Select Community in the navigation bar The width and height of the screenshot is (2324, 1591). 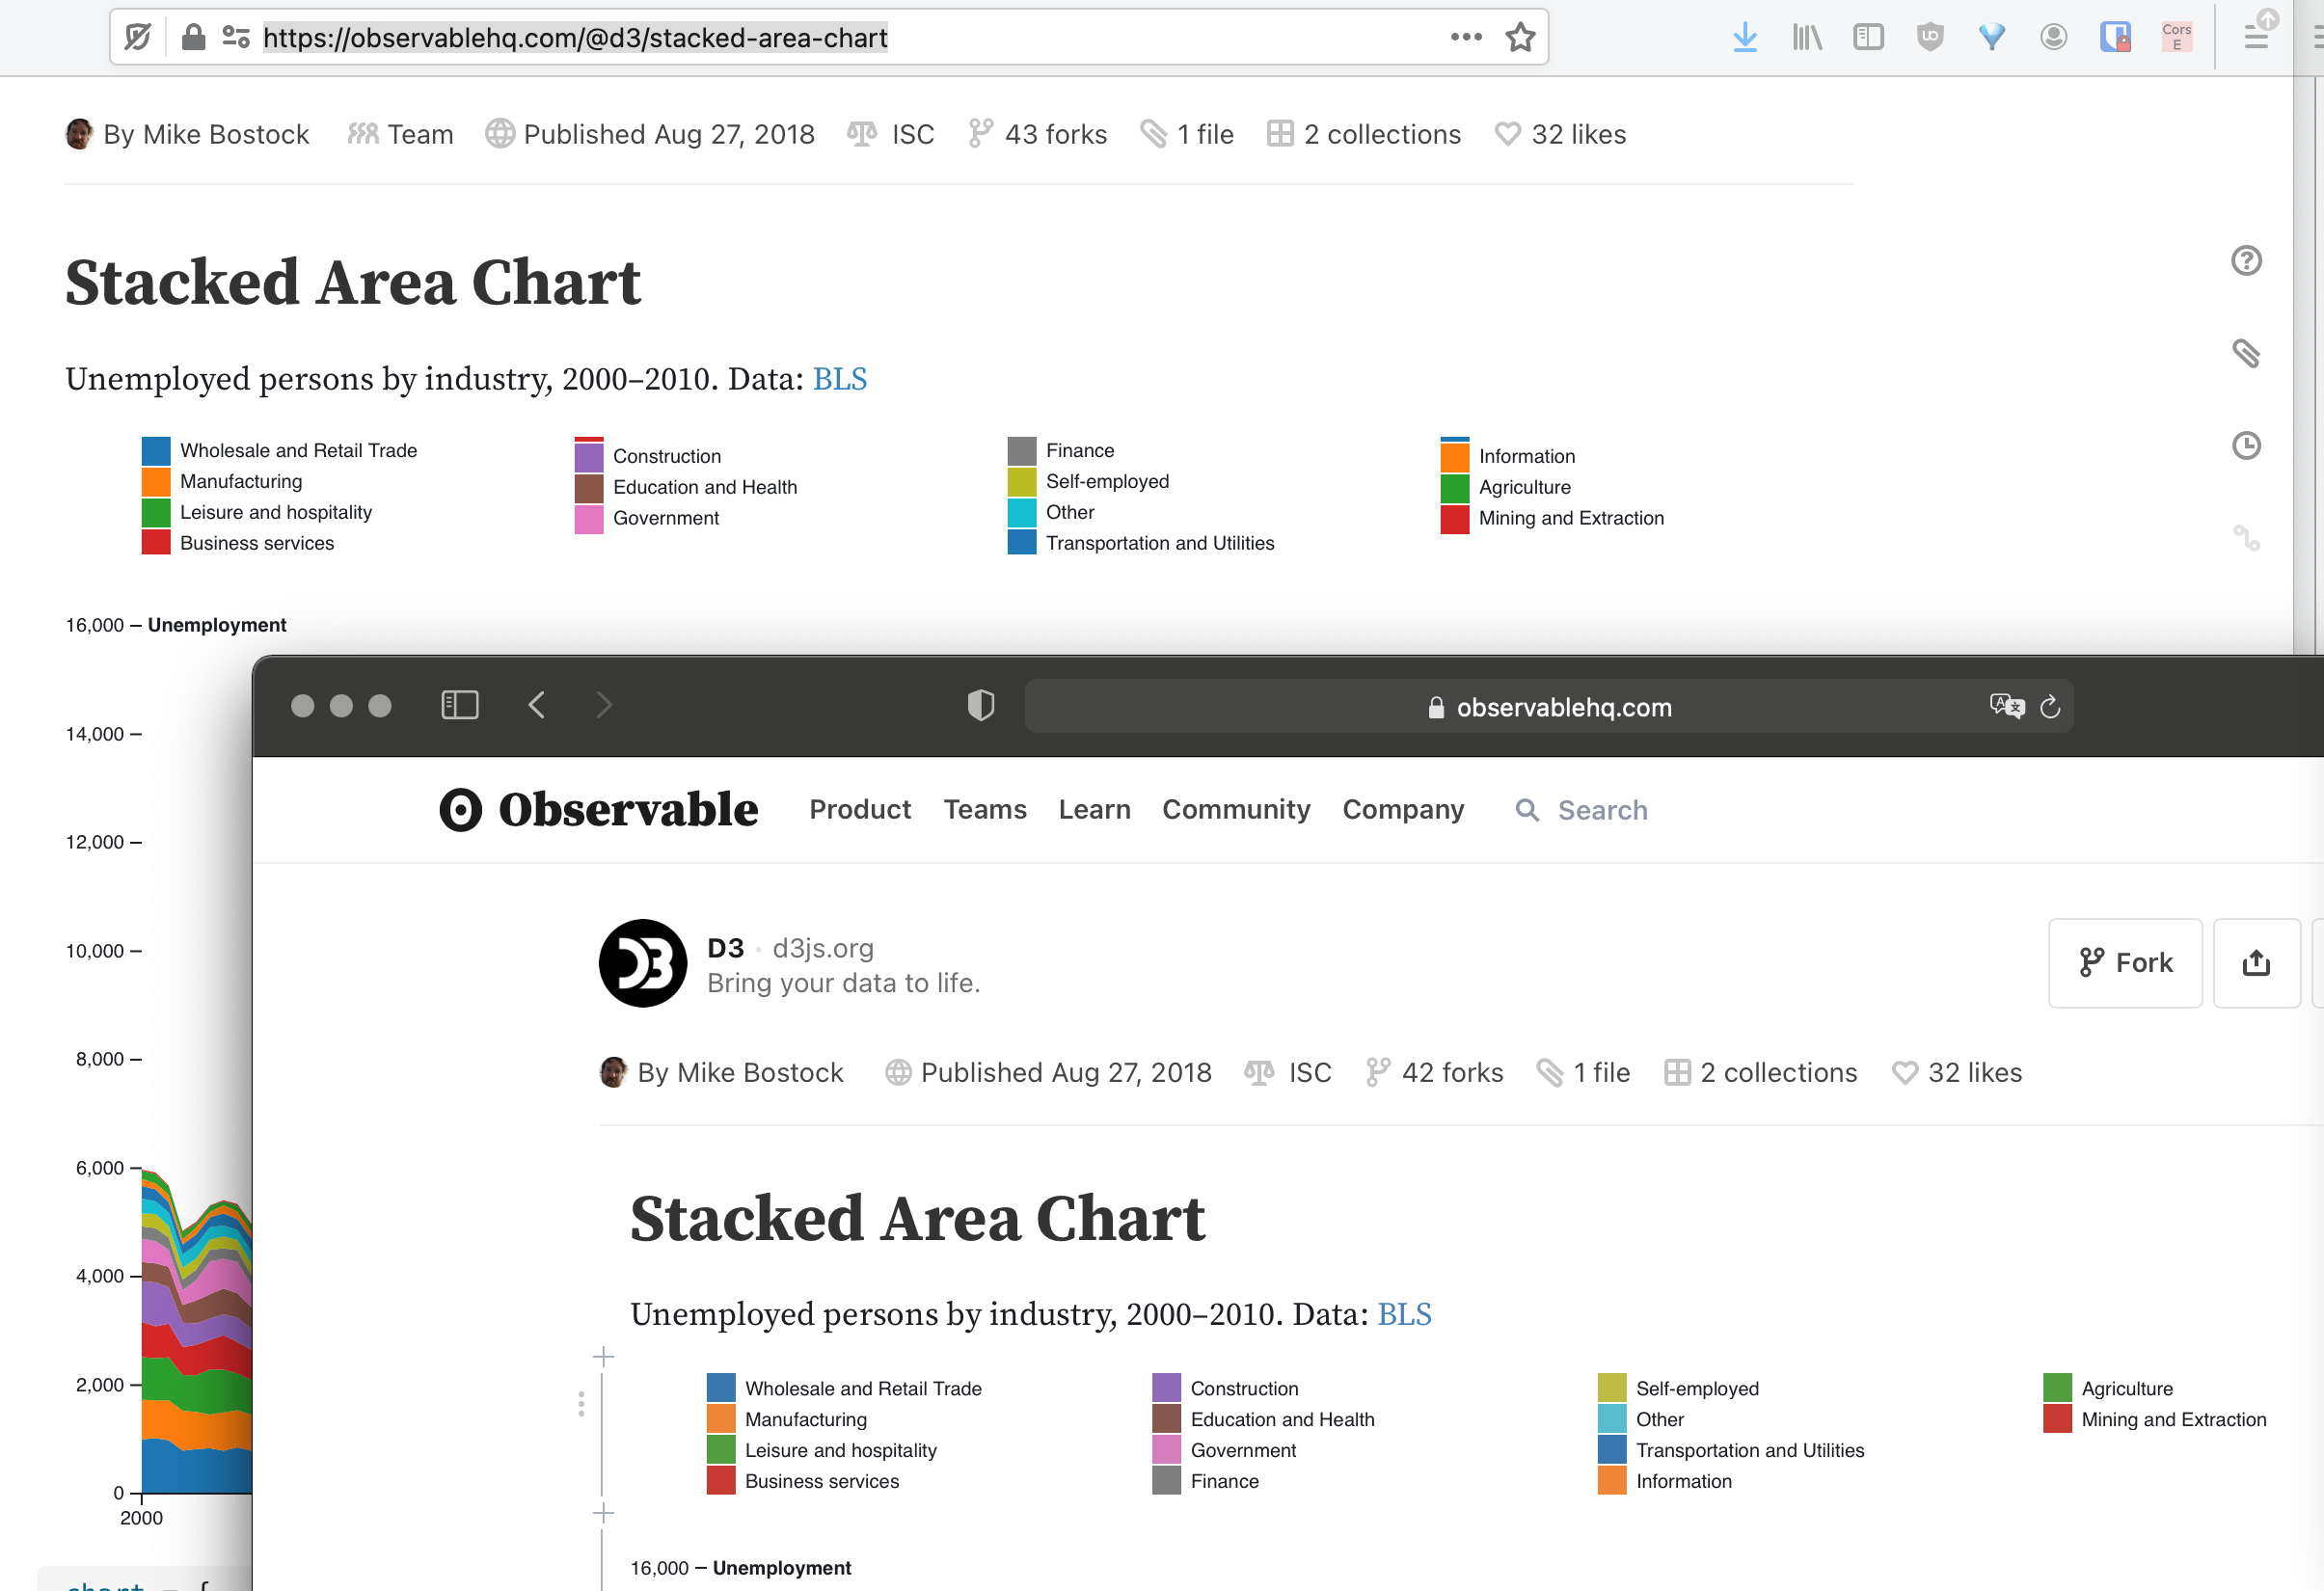1236,810
